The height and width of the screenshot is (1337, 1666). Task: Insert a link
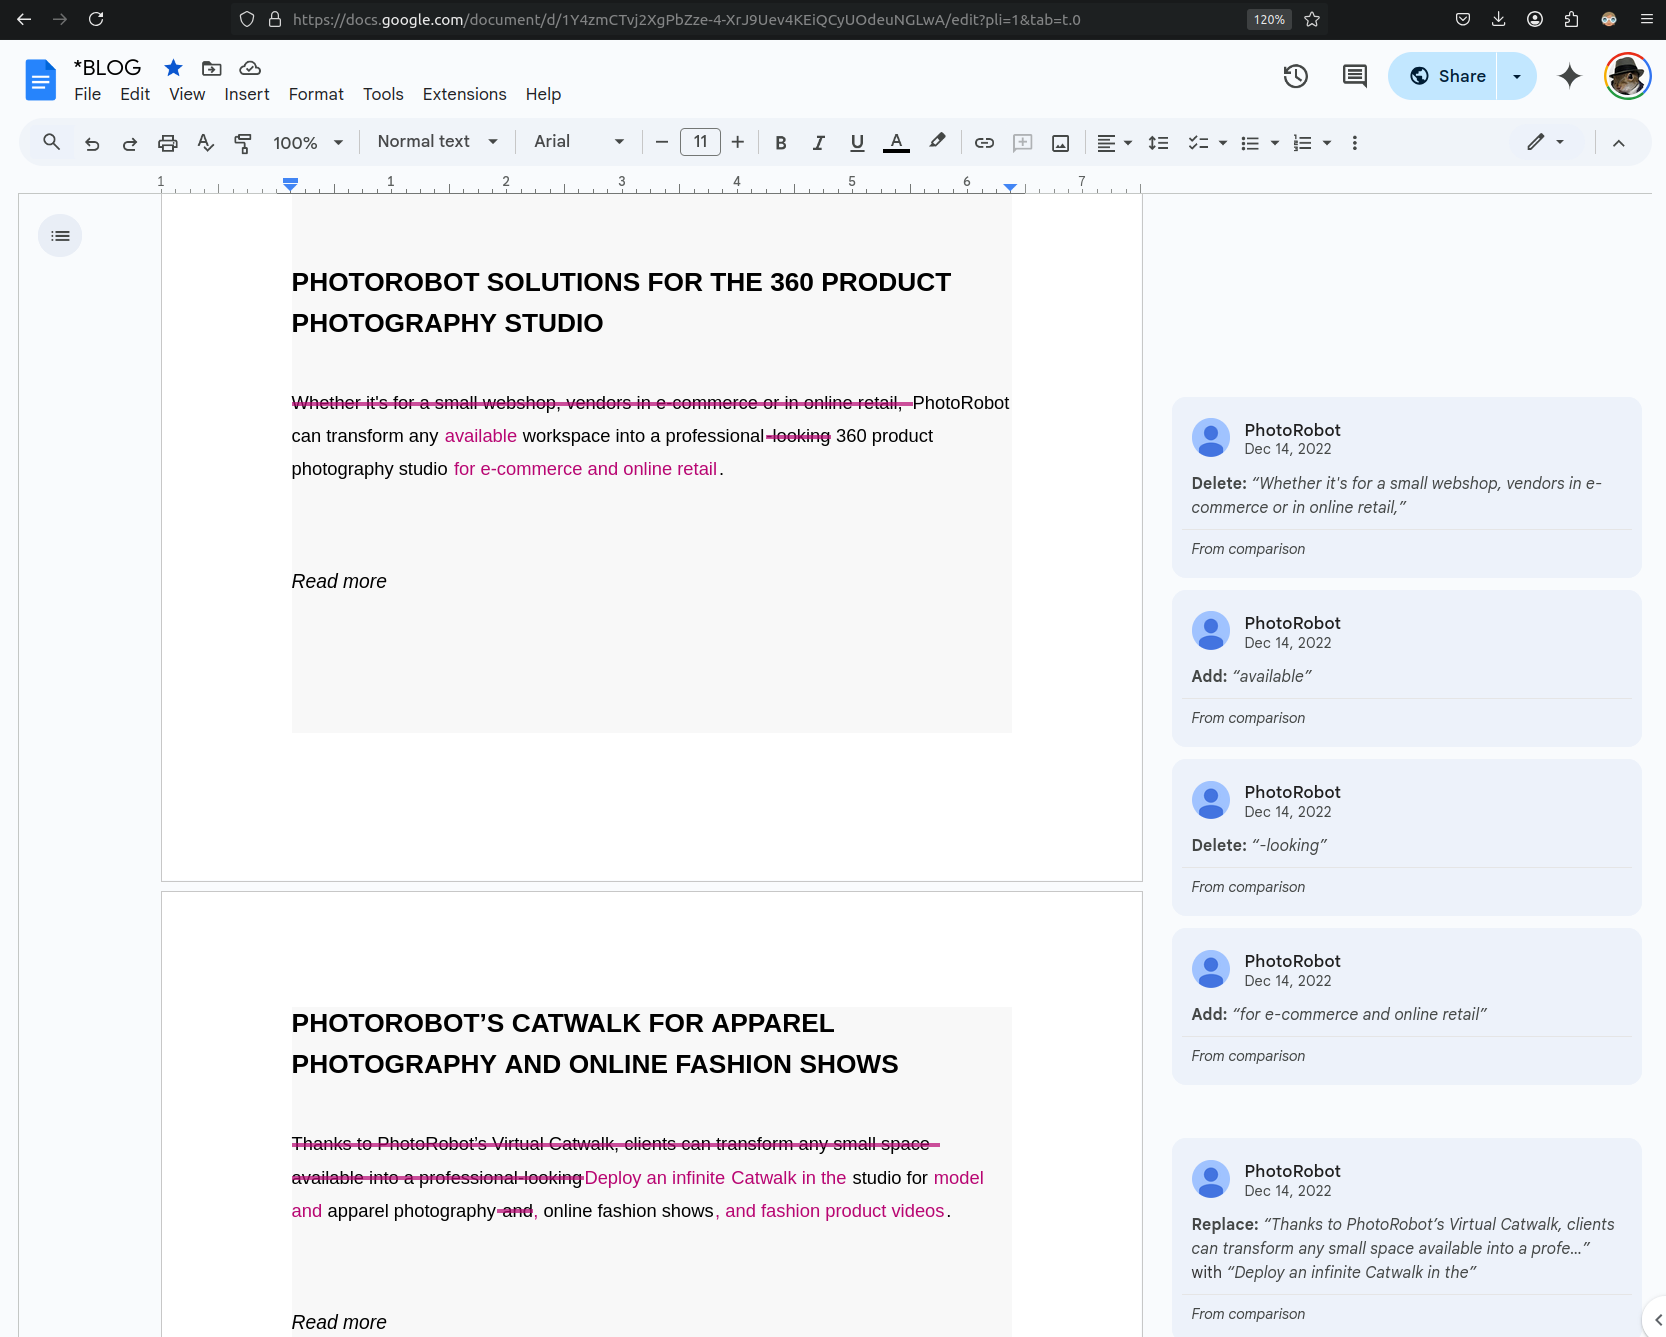point(984,143)
